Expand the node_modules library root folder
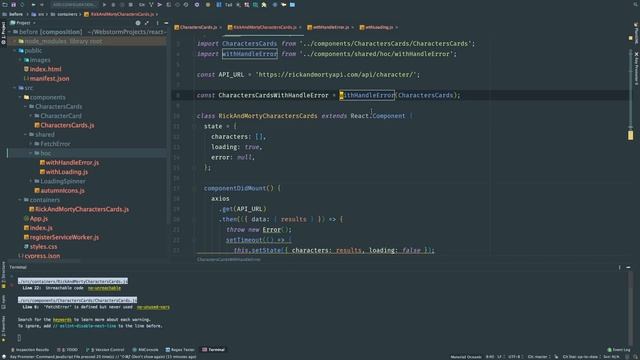 pyautogui.click(x=15, y=41)
